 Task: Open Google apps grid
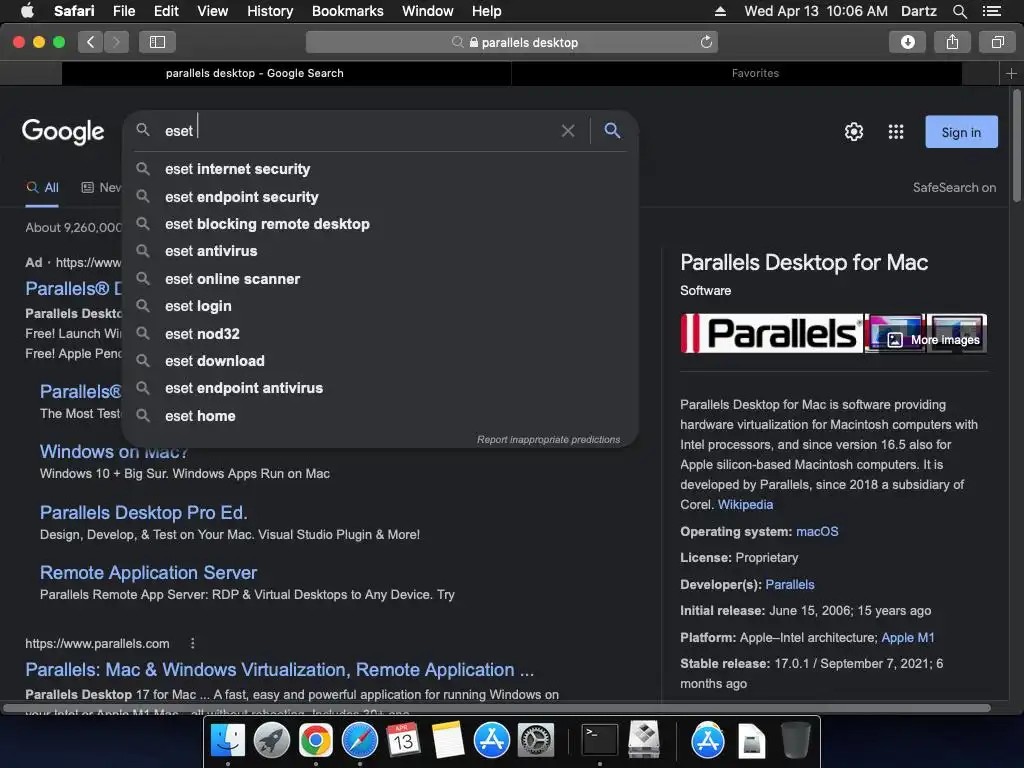(x=896, y=132)
